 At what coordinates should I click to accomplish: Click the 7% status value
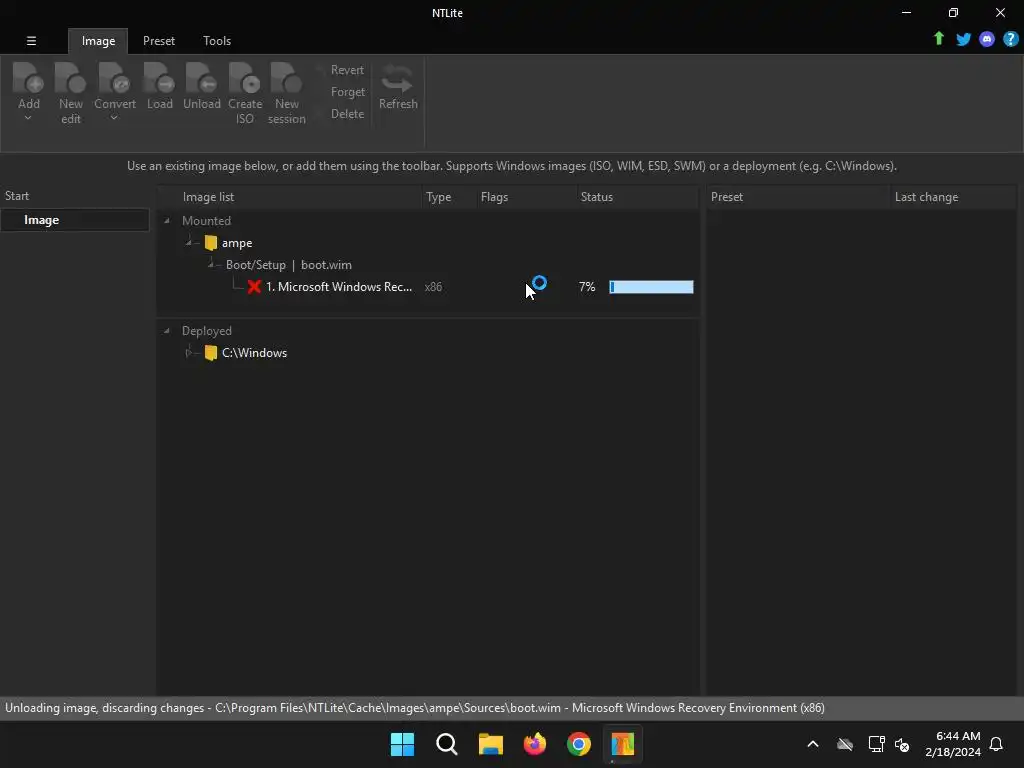click(586, 287)
